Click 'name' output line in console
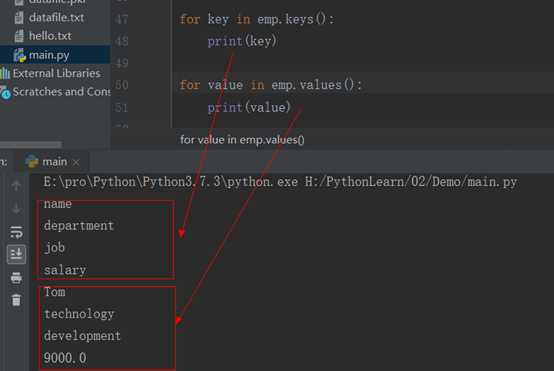Viewport: 554px width, 371px height. (58, 204)
